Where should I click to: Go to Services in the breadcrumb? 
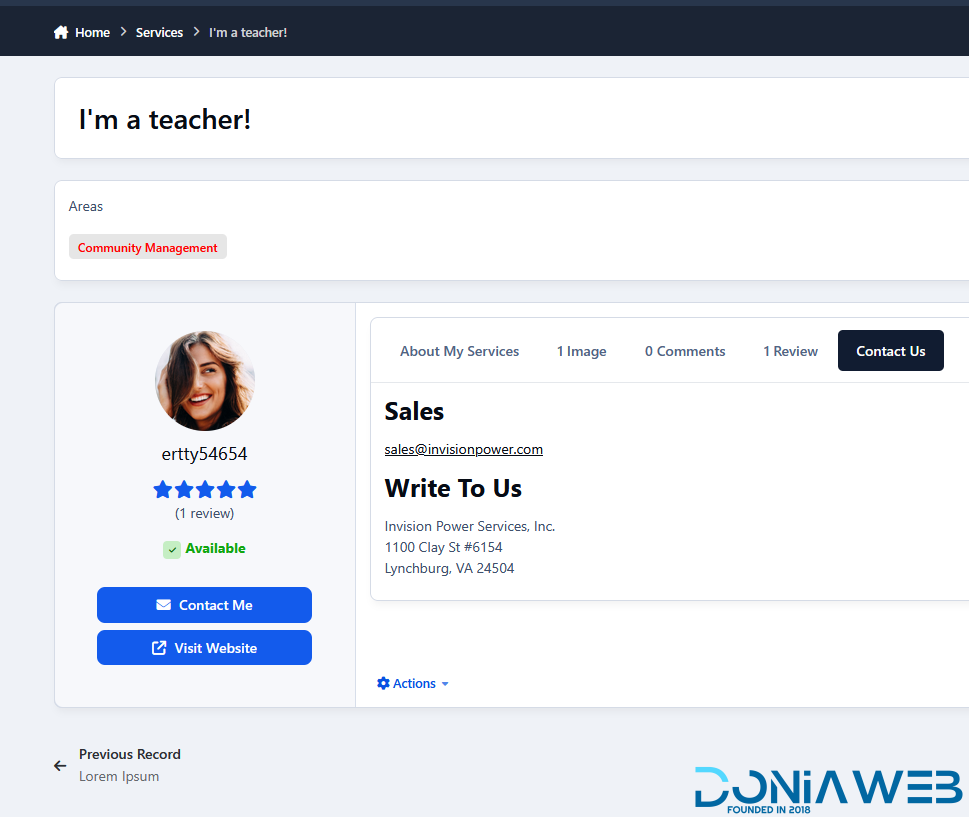tap(159, 33)
